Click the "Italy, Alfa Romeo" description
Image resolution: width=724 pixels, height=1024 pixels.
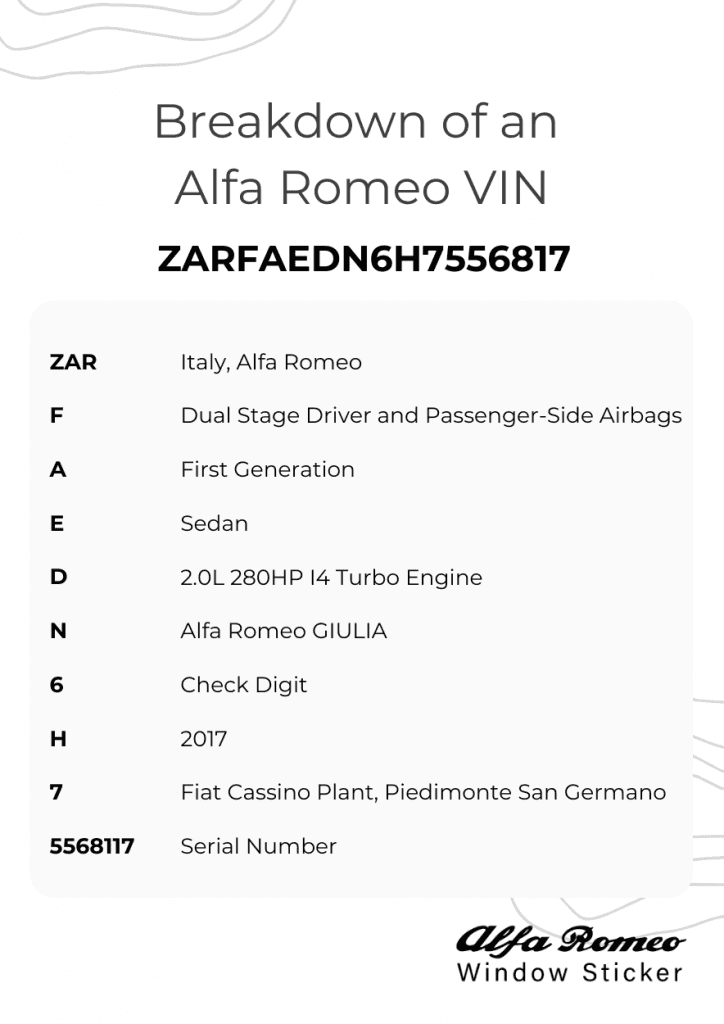pos(271,362)
